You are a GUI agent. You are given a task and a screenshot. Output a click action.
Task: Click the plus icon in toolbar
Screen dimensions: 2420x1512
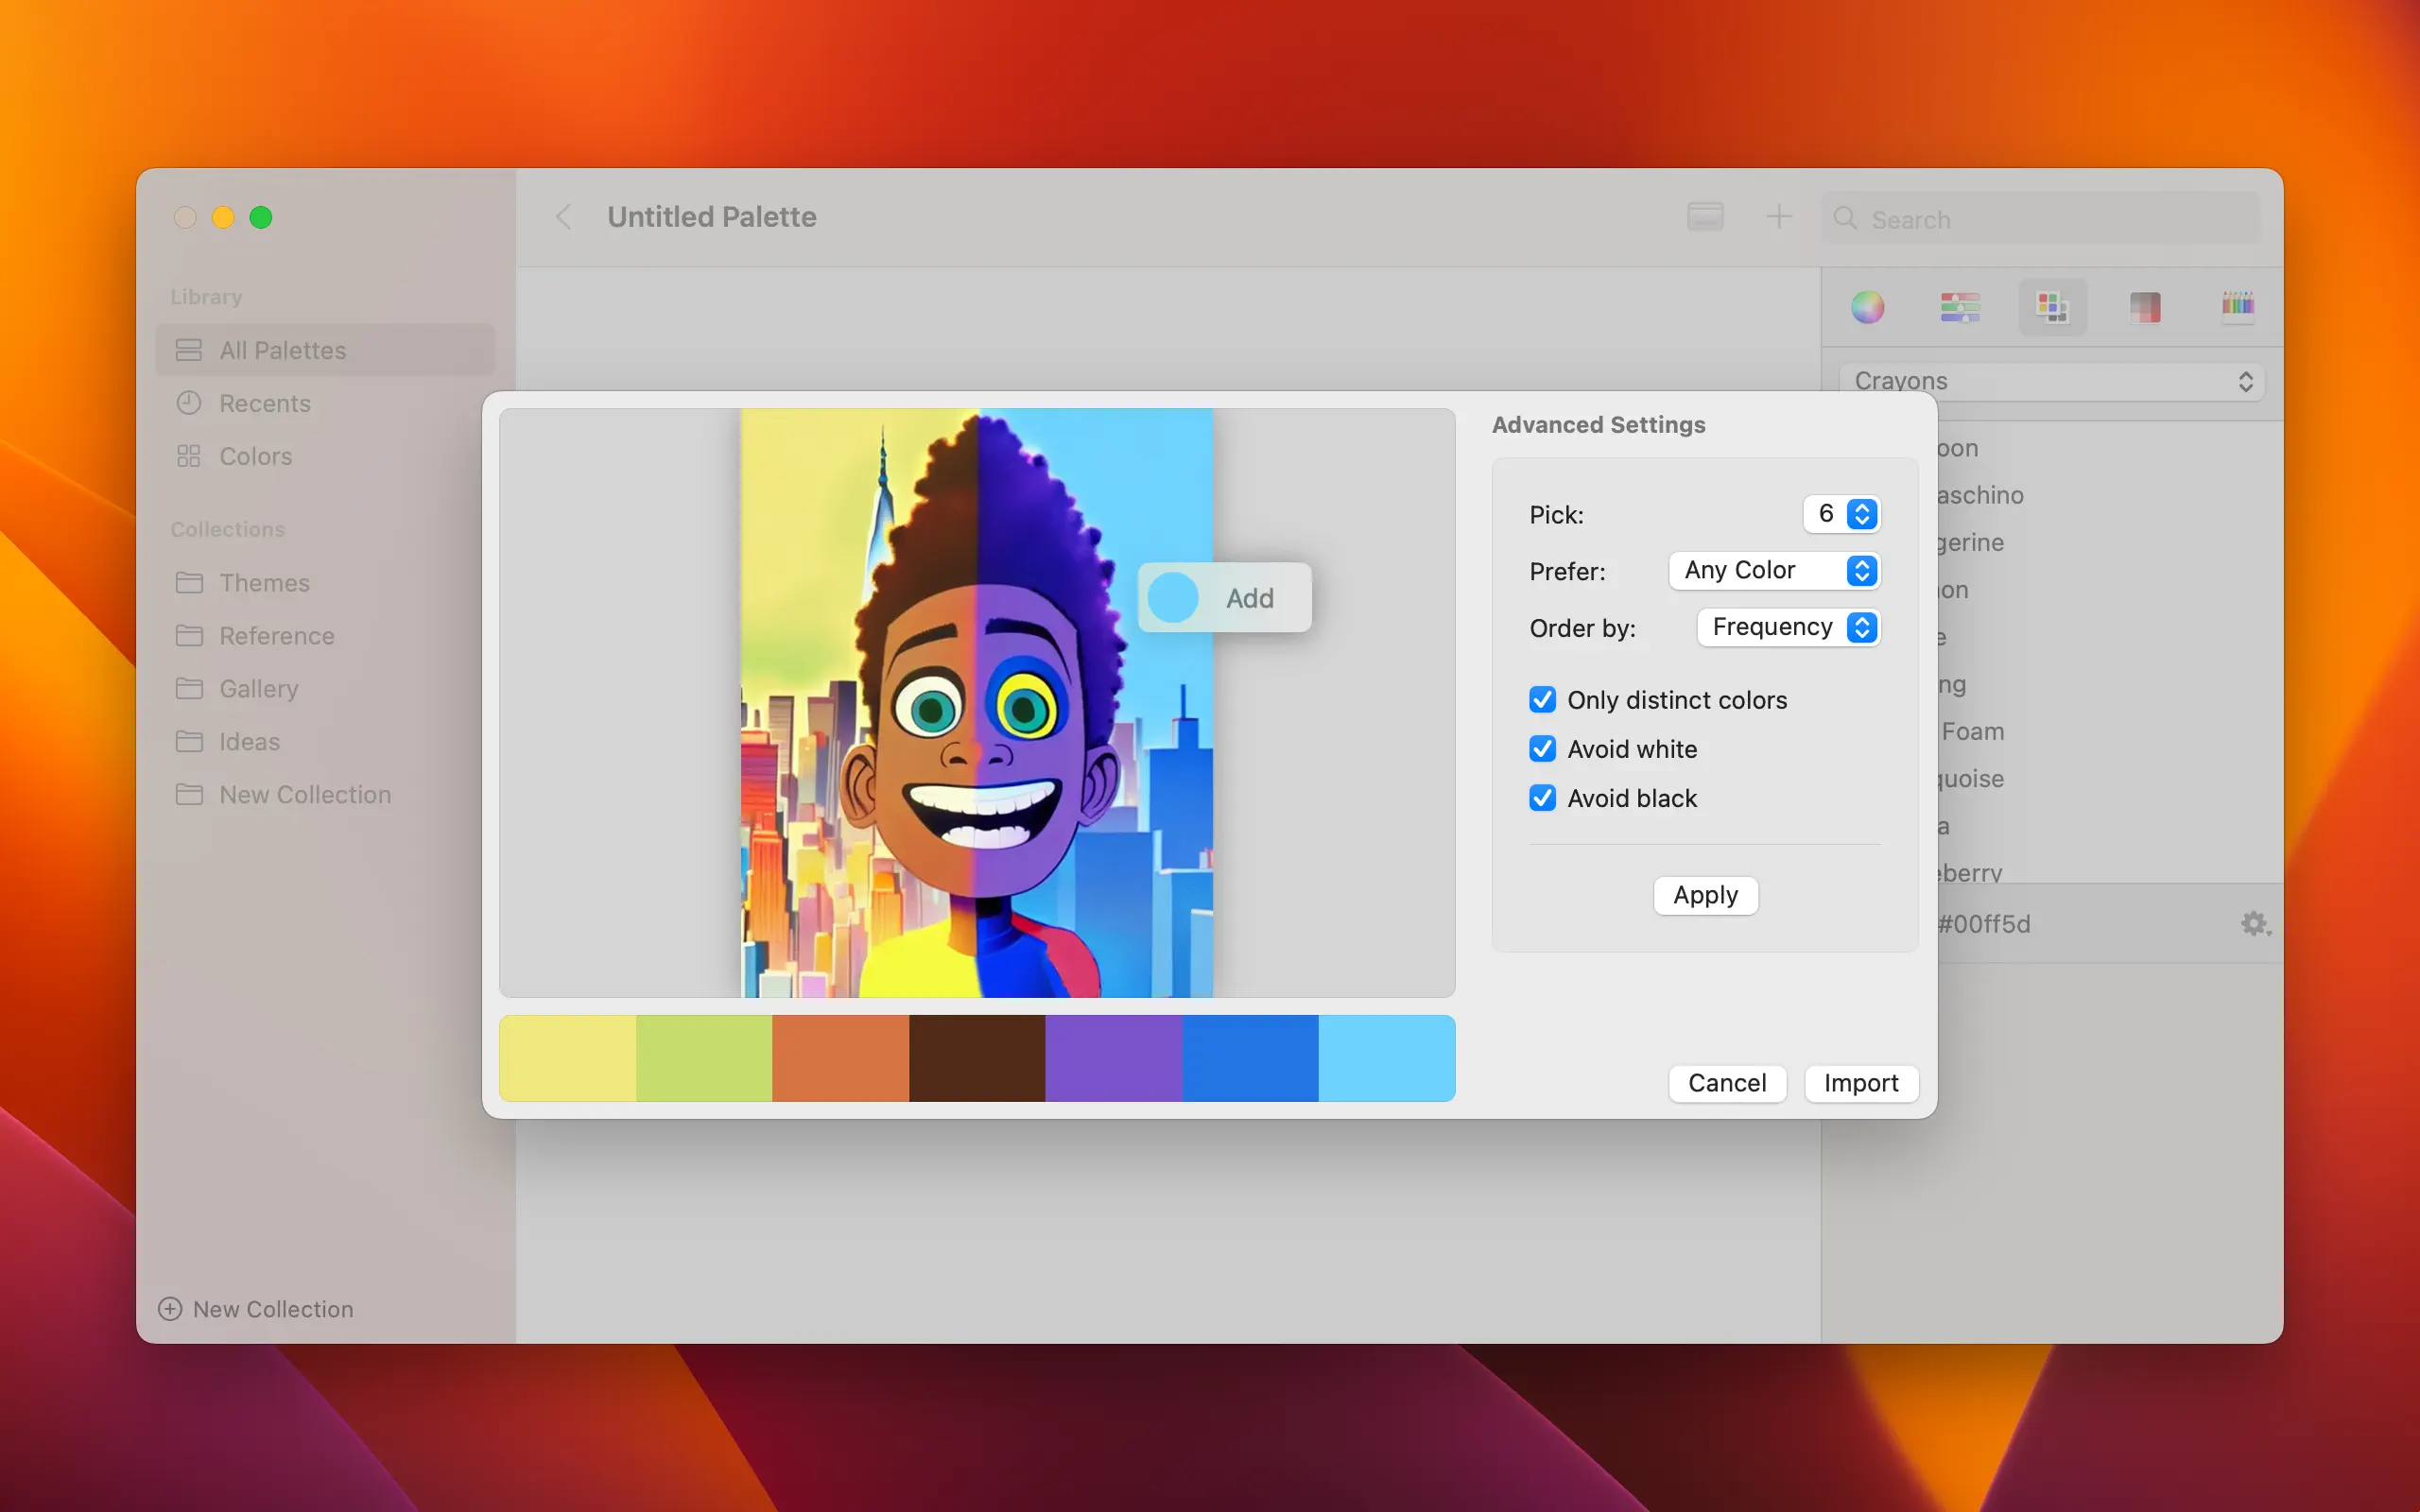coord(1778,217)
